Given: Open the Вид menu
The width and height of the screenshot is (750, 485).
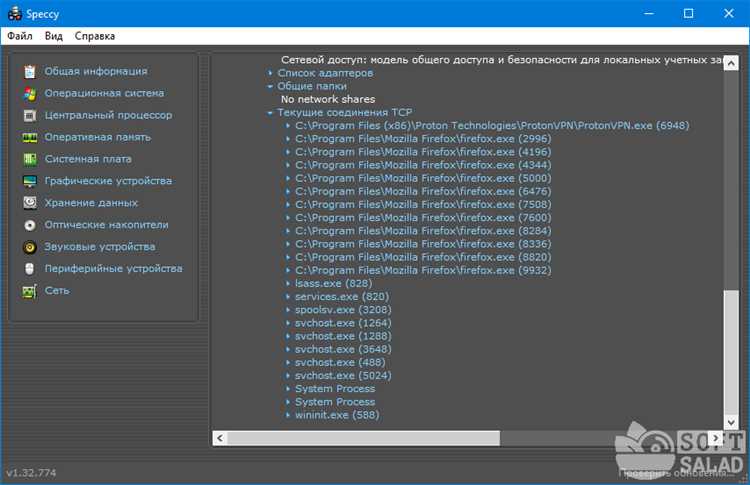Looking at the screenshot, I should tap(54, 36).
